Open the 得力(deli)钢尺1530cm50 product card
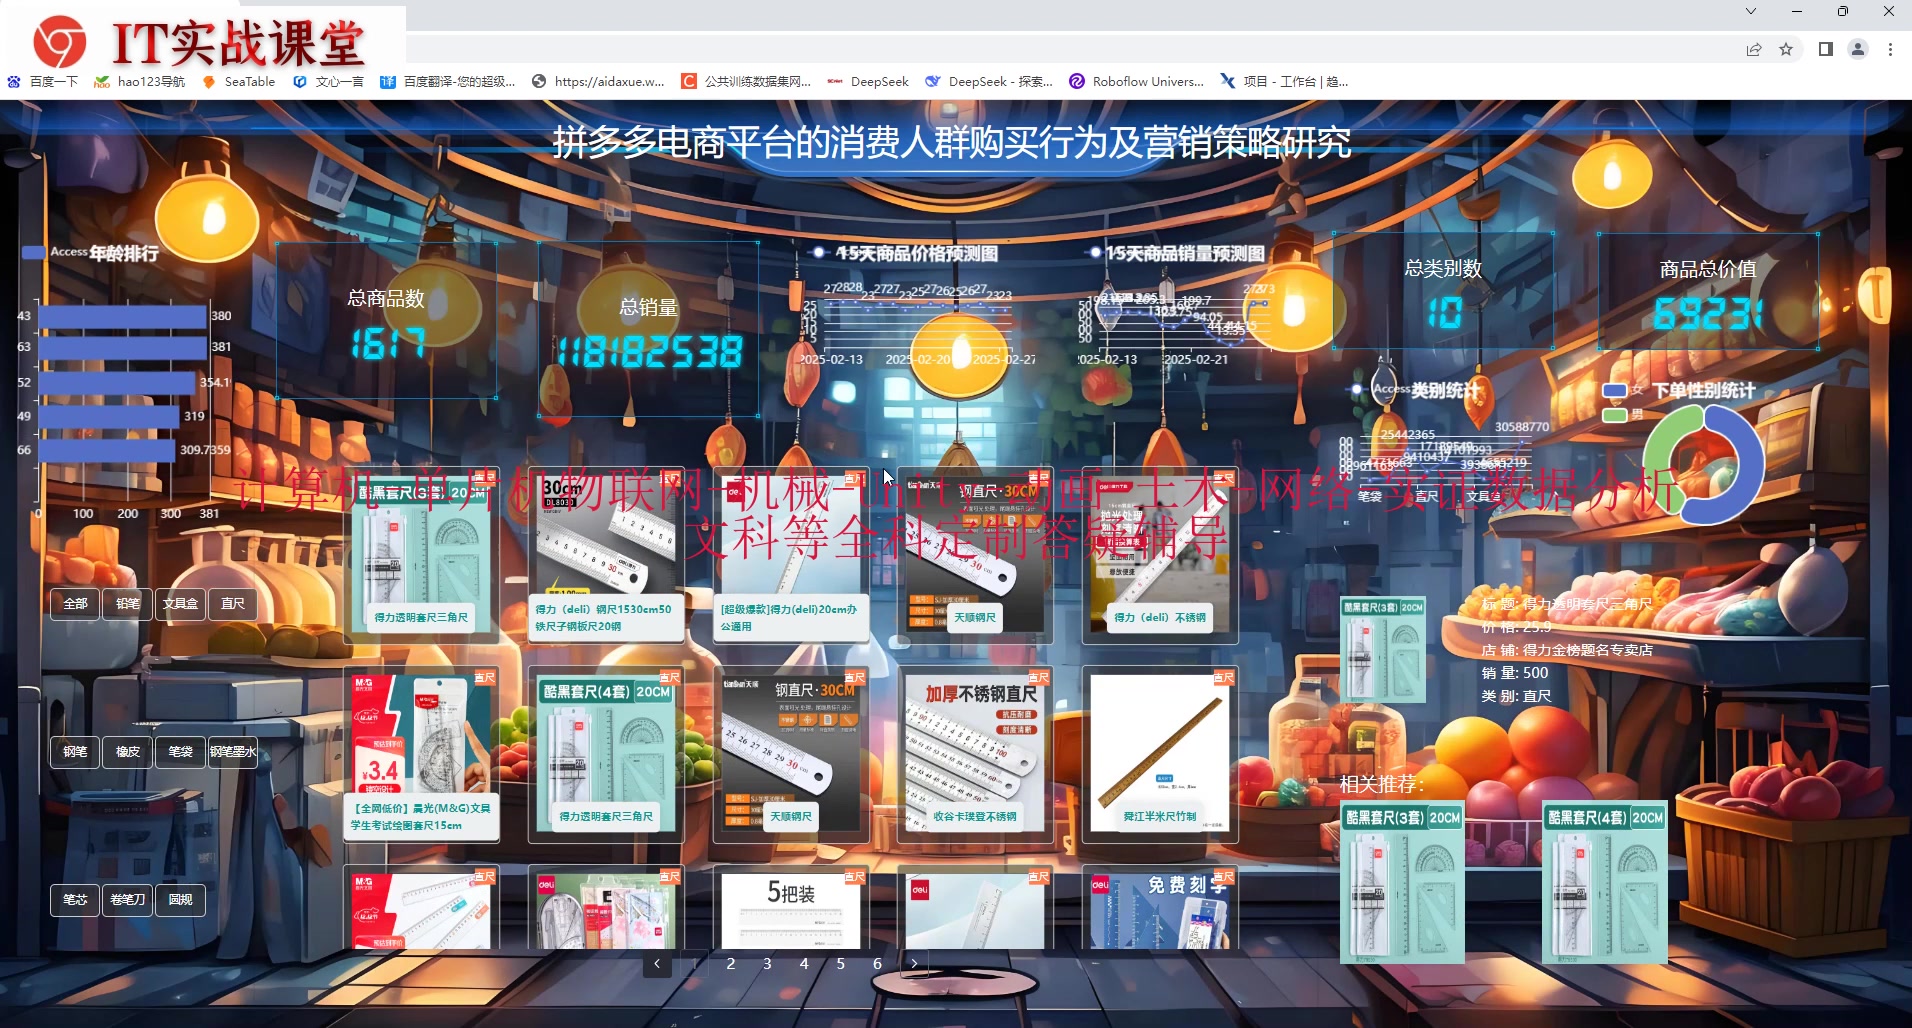1912x1028 pixels. (x=606, y=555)
